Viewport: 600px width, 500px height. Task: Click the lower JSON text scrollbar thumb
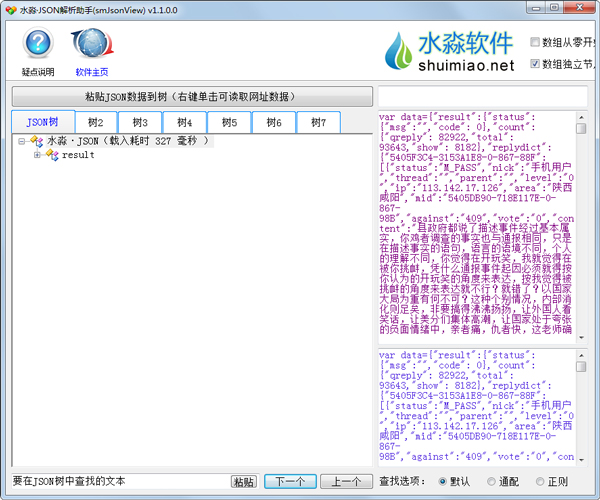pyautogui.click(x=581, y=366)
